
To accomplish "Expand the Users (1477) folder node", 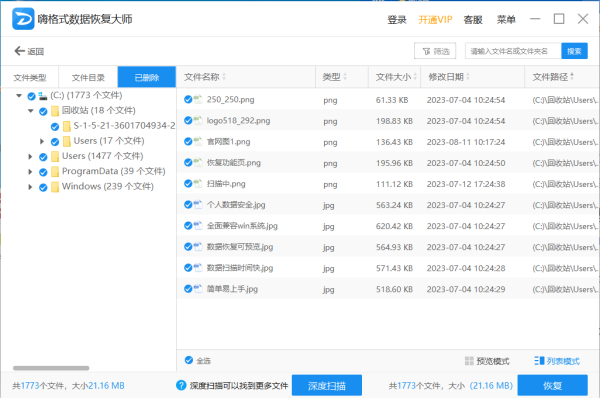I will point(30,157).
